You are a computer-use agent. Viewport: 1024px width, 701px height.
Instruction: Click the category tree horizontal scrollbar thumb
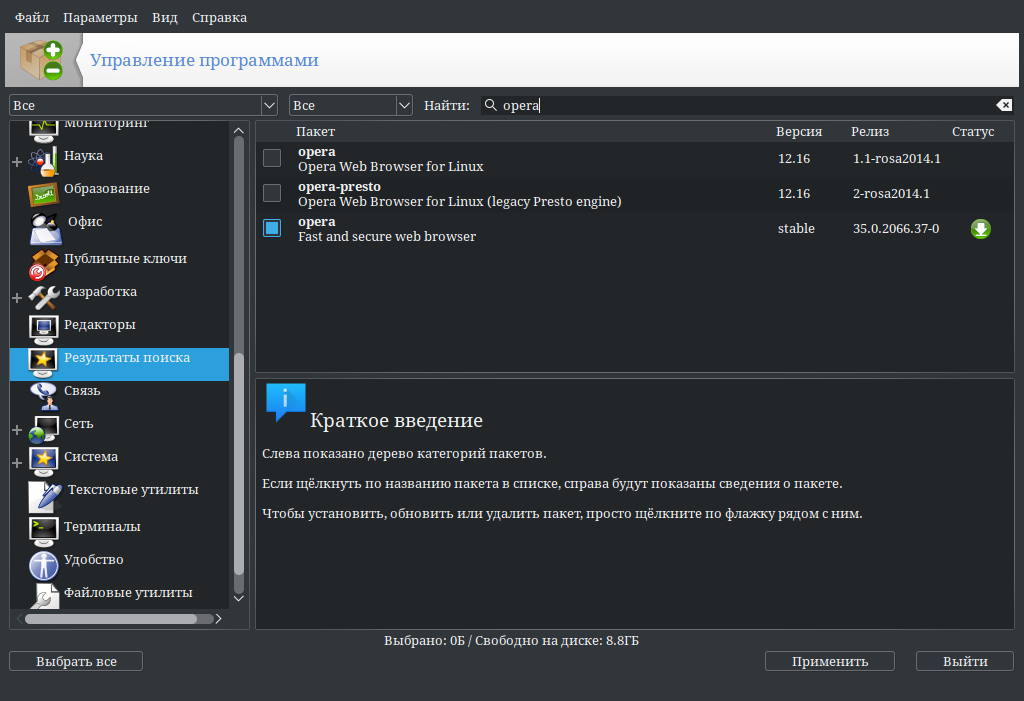point(111,619)
